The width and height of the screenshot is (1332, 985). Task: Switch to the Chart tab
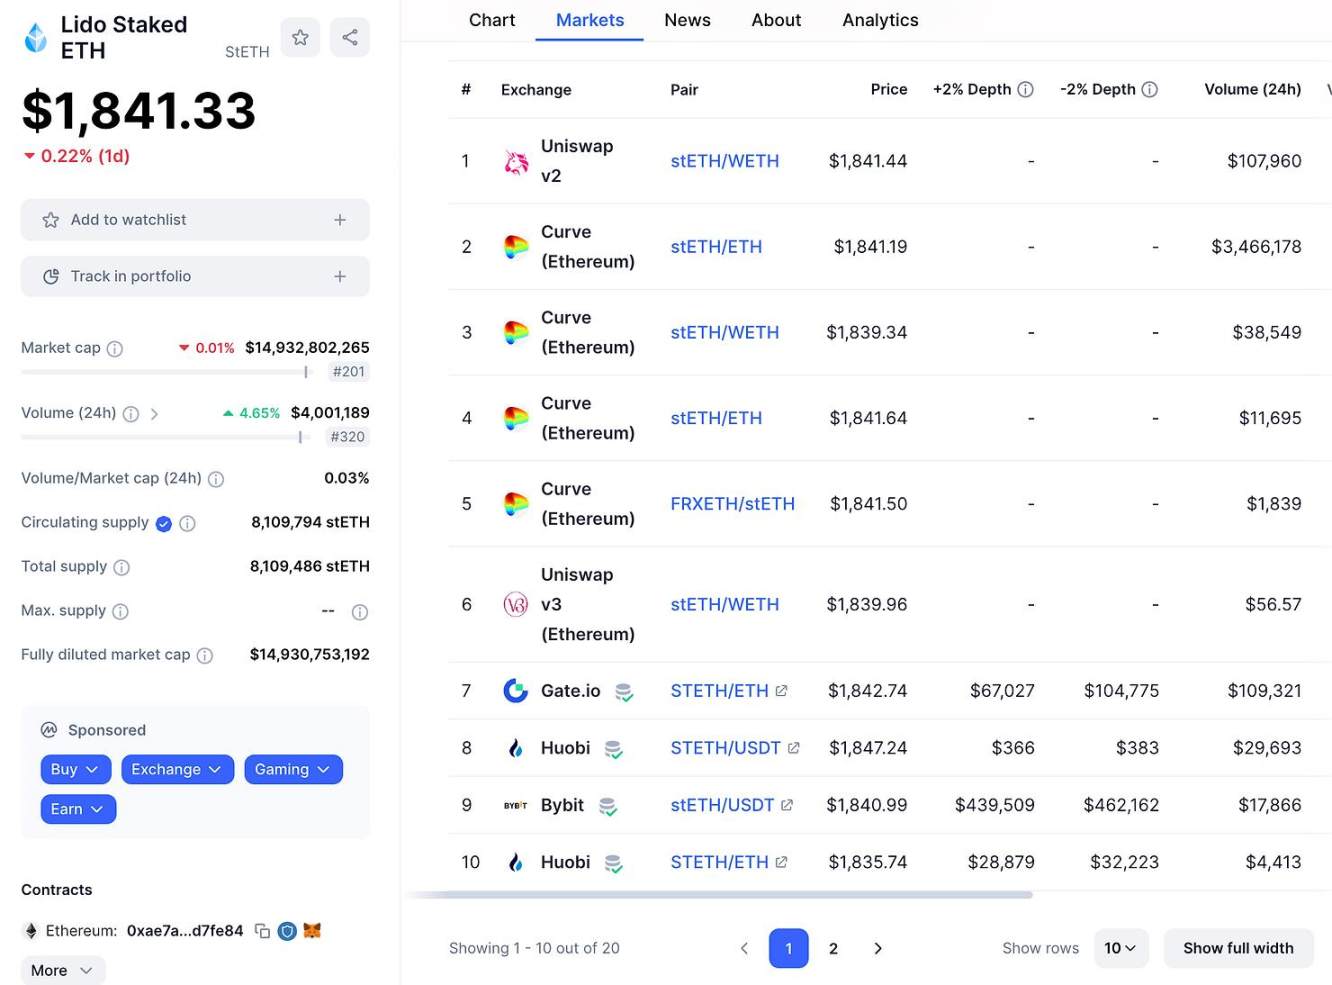pyautogui.click(x=492, y=20)
